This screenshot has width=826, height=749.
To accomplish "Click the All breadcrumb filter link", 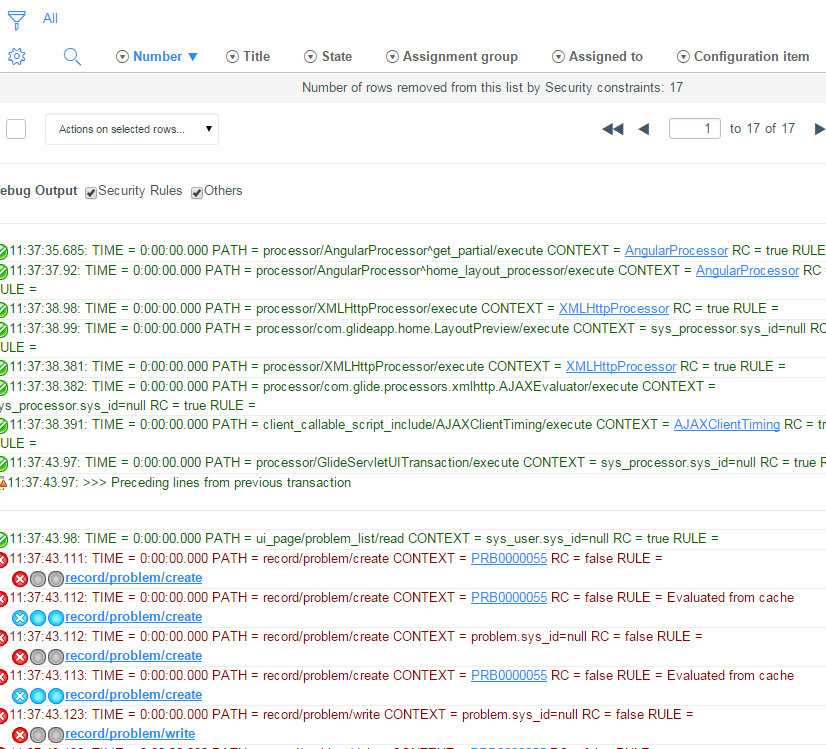I will 50,18.
